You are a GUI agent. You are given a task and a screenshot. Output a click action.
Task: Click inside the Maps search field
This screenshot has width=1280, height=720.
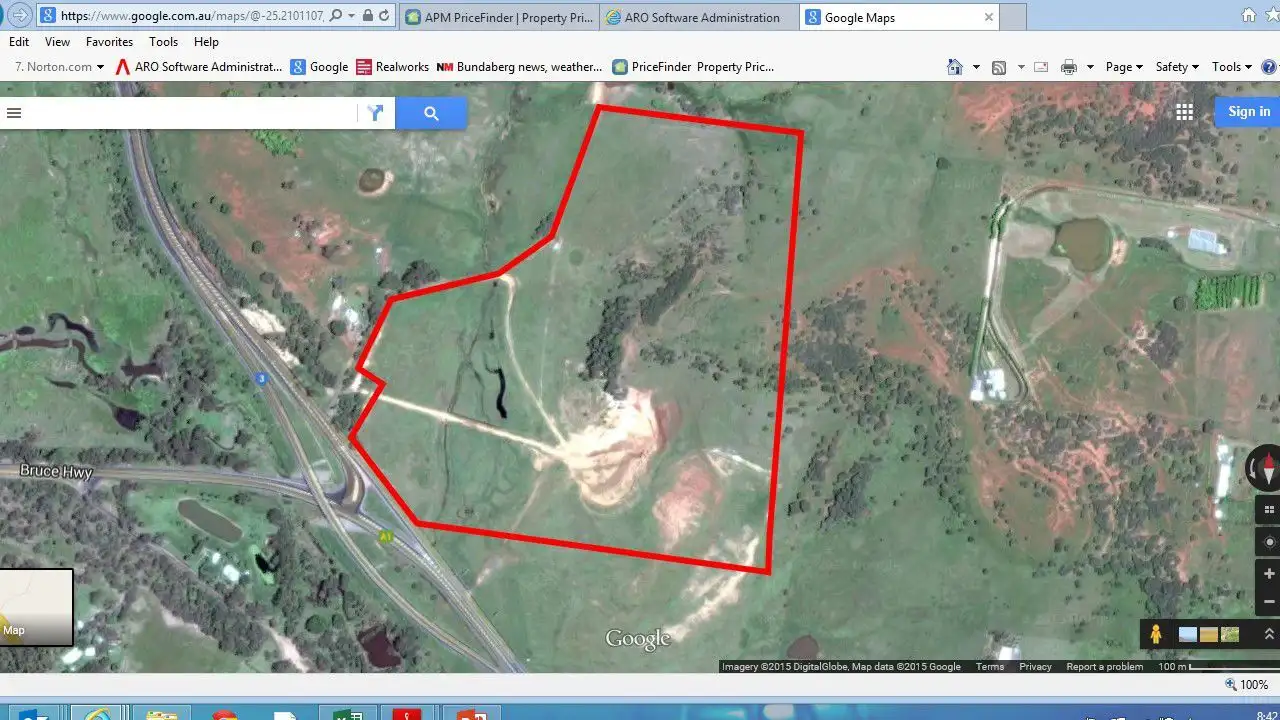pos(190,112)
